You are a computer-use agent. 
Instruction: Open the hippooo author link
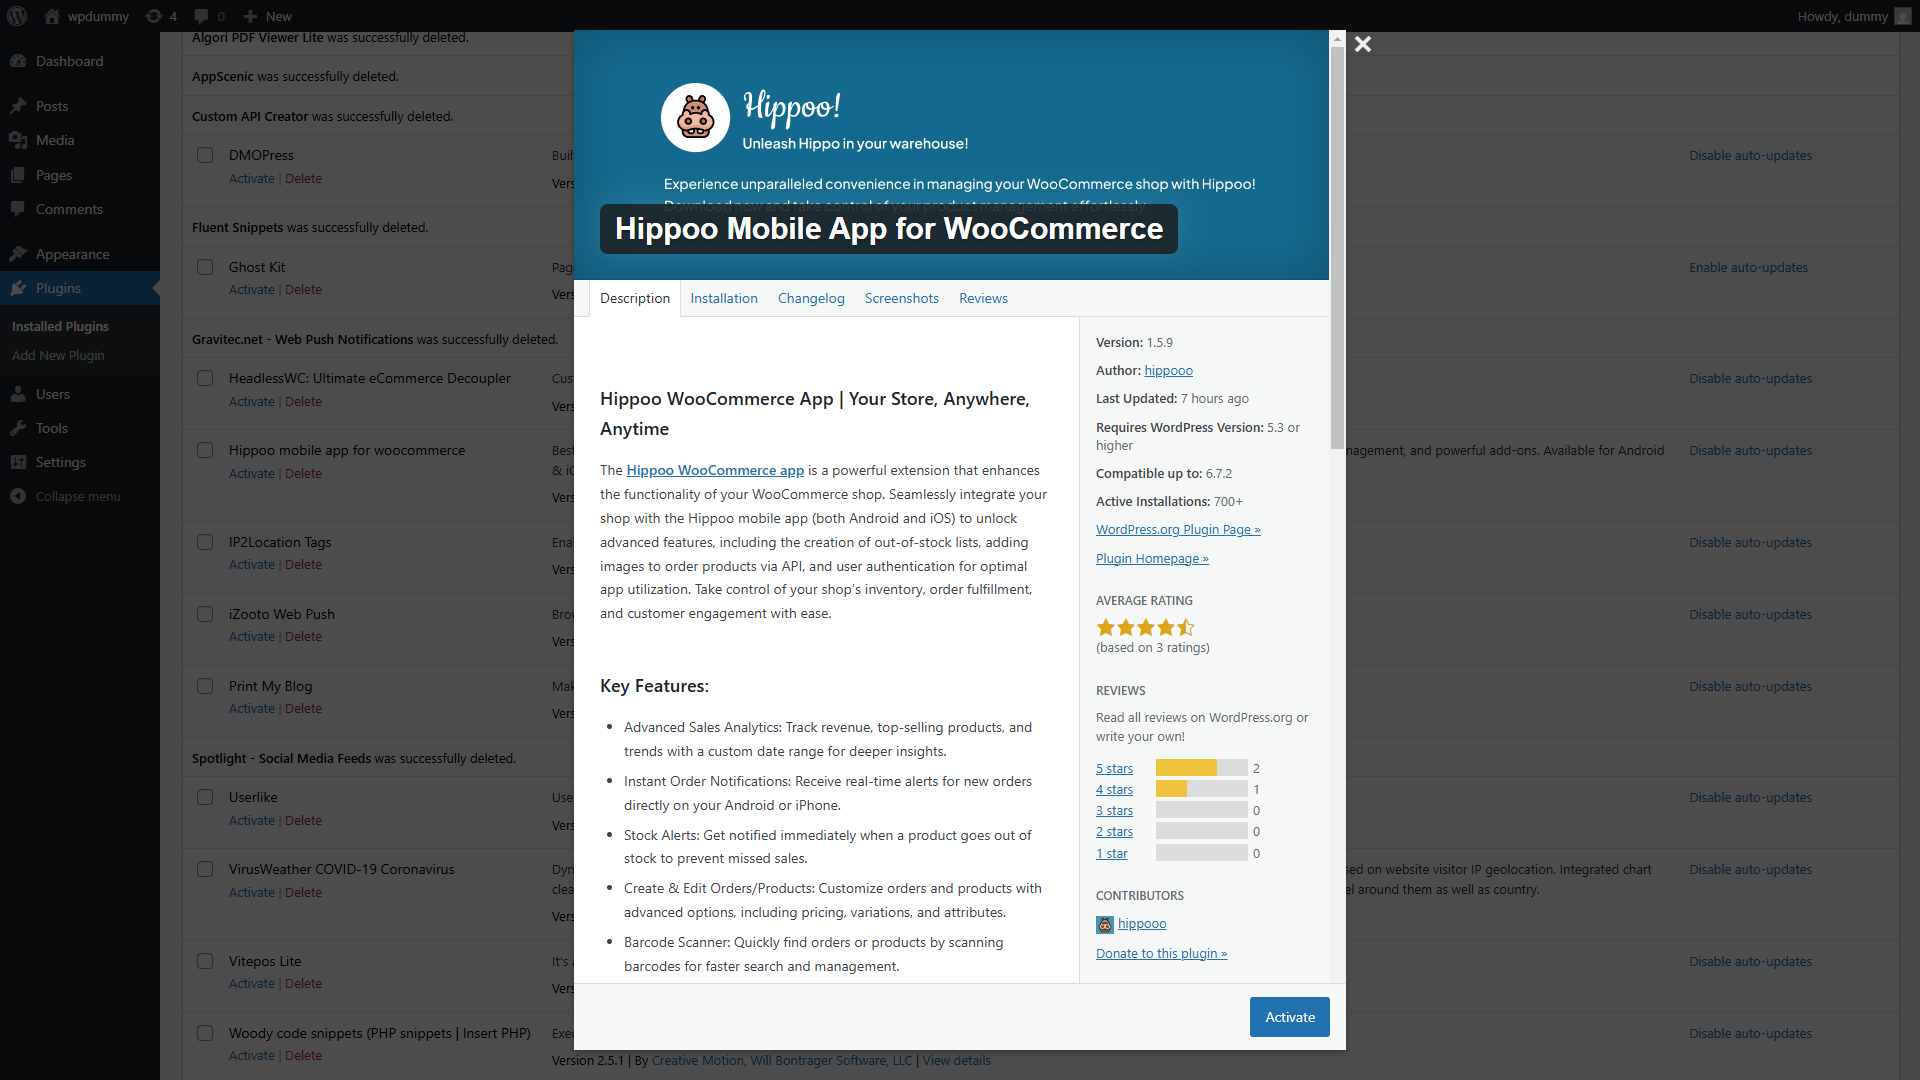click(1168, 370)
